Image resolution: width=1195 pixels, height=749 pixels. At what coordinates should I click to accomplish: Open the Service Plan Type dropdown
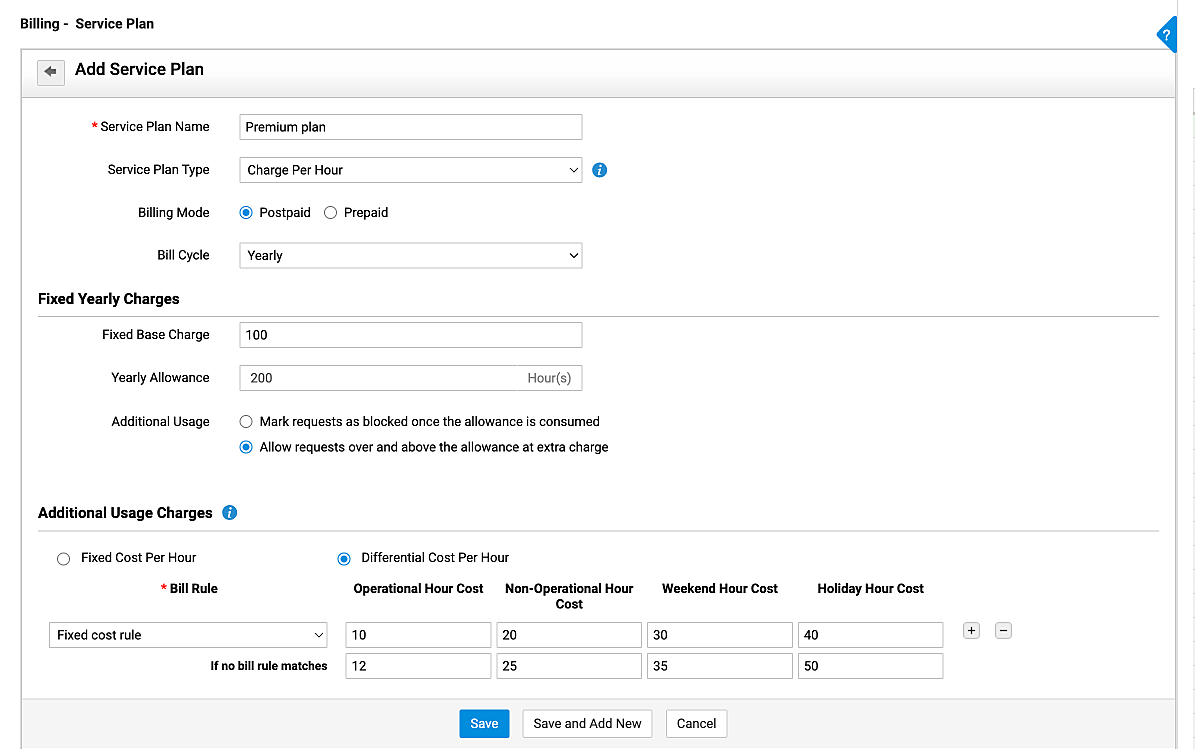click(x=411, y=170)
